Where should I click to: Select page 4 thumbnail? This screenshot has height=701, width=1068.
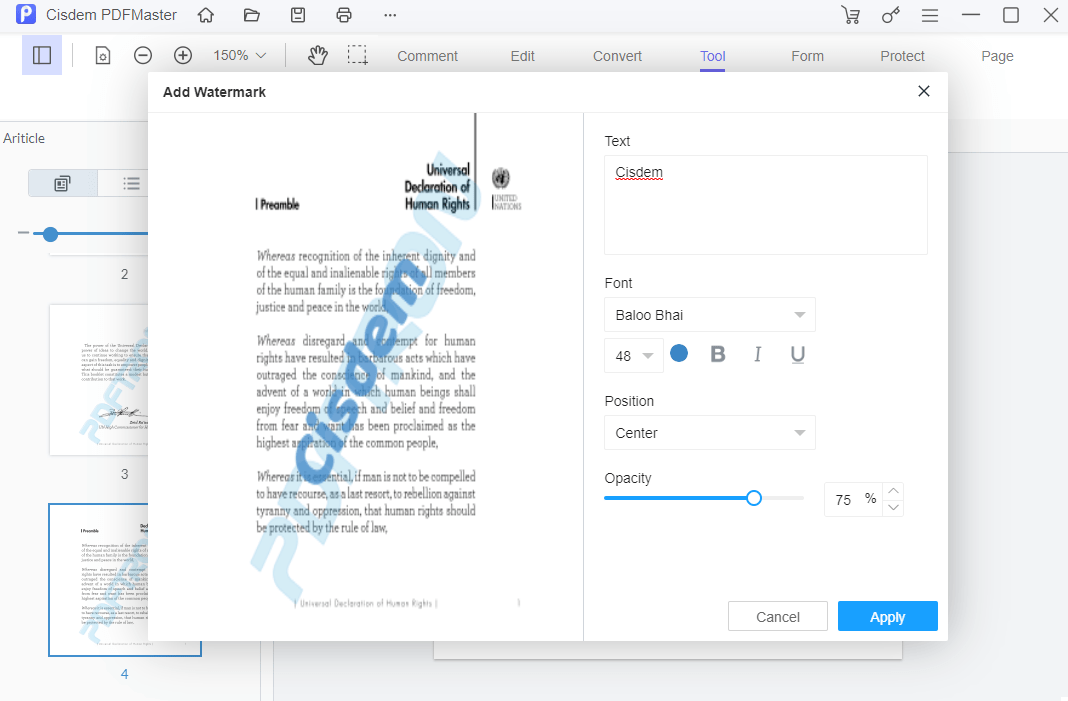click(x=99, y=580)
